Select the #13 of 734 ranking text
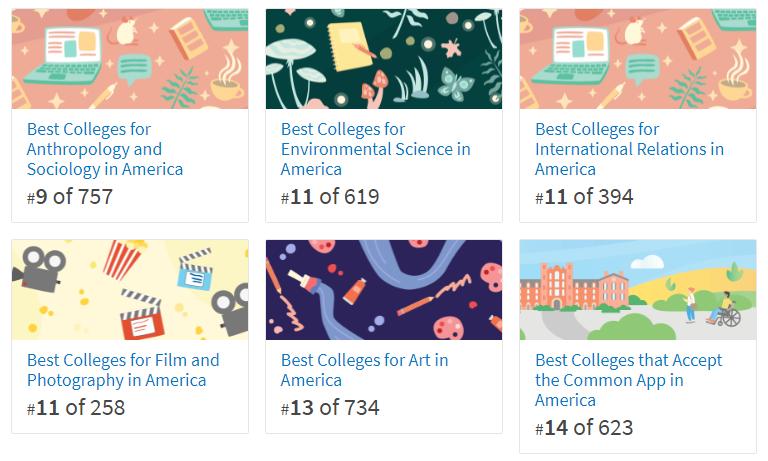 click(x=330, y=408)
